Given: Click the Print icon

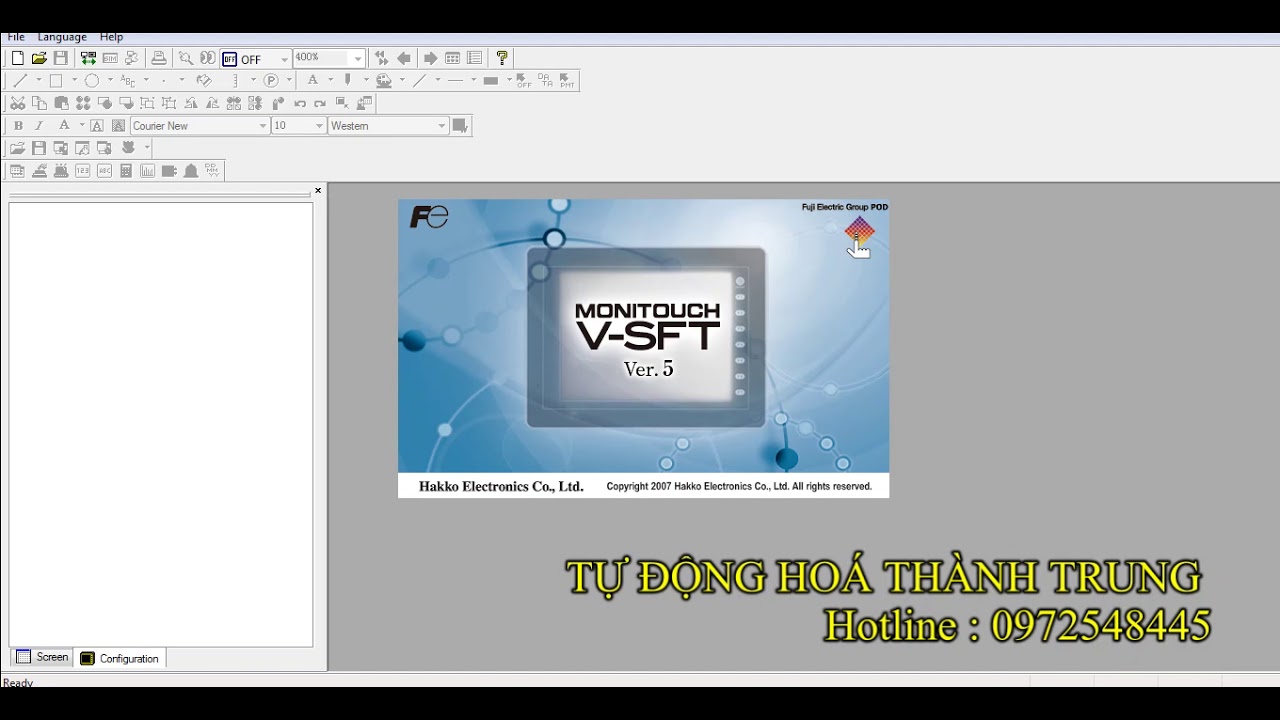Looking at the screenshot, I should click(x=158, y=58).
